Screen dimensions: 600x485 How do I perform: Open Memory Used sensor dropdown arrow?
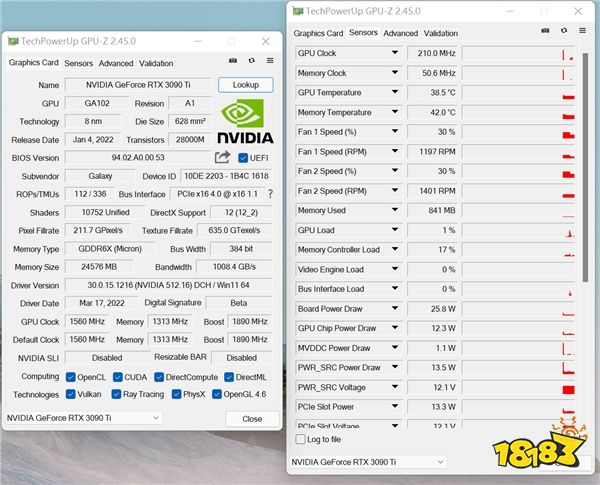pyautogui.click(x=395, y=210)
